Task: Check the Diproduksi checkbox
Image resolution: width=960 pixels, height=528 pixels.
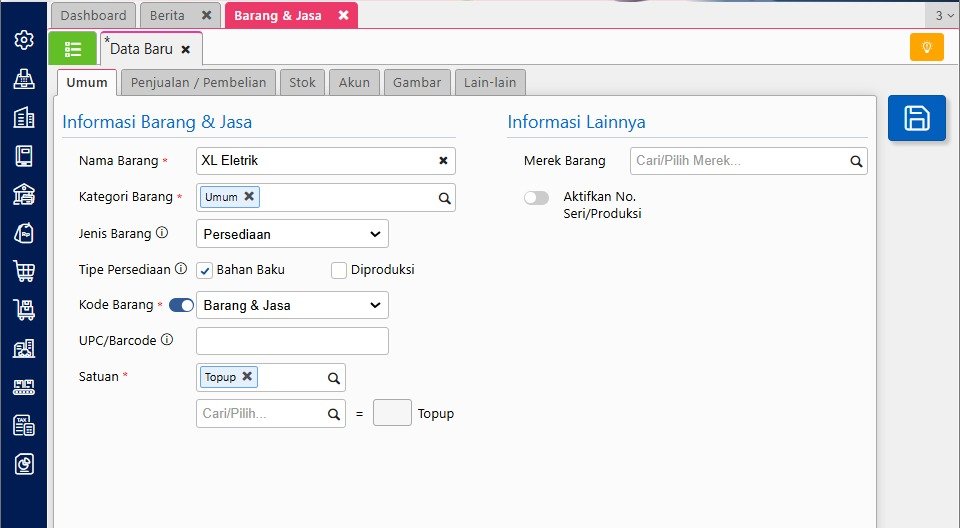Action: 339,270
